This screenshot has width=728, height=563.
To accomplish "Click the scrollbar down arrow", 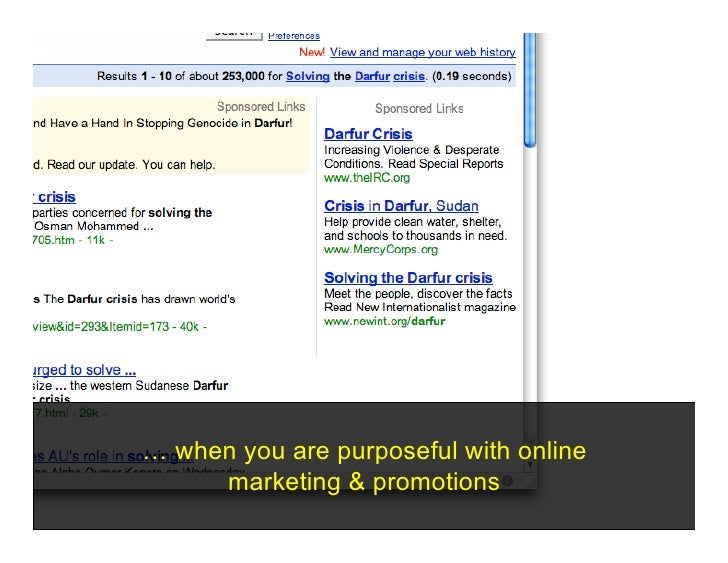I will (530, 464).
